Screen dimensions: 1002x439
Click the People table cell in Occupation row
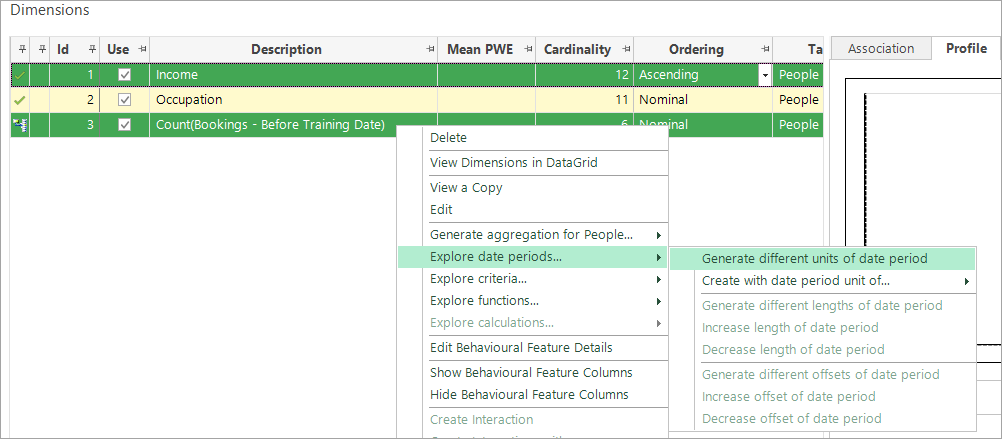(x=798, y=100)
